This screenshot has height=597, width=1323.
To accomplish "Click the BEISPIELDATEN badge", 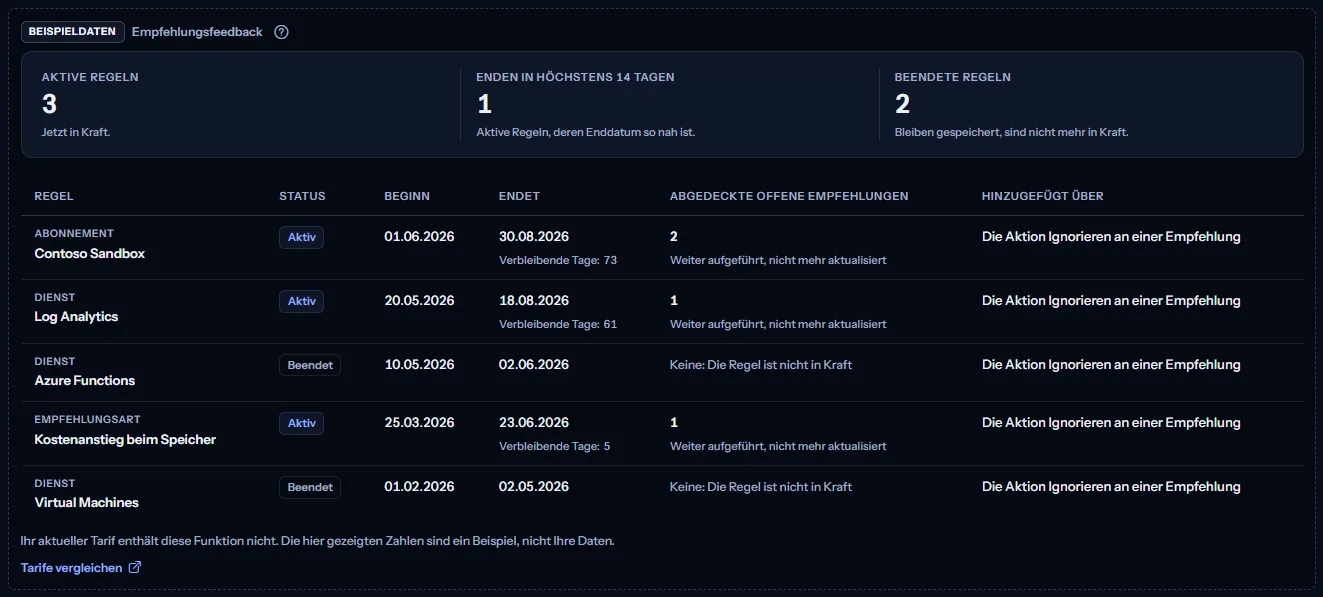I will [x=73, y=32].
